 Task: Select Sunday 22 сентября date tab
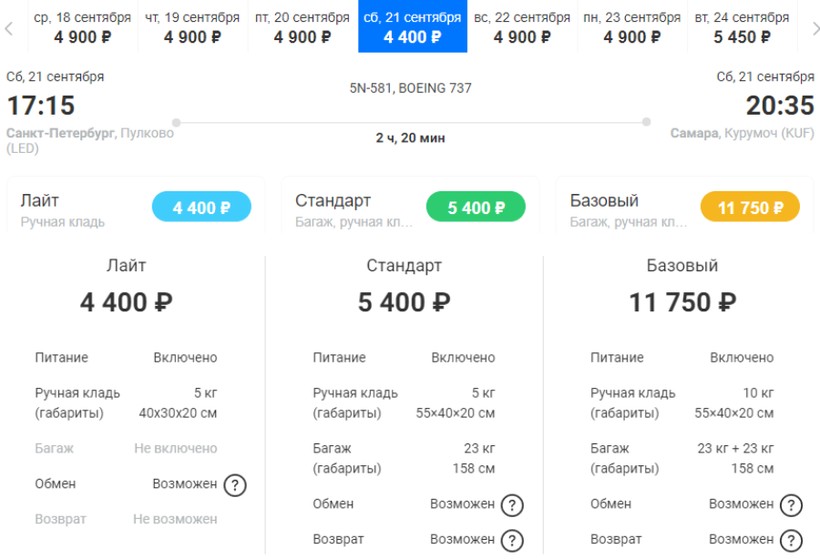pyautogui.click(x=522, y=27)
